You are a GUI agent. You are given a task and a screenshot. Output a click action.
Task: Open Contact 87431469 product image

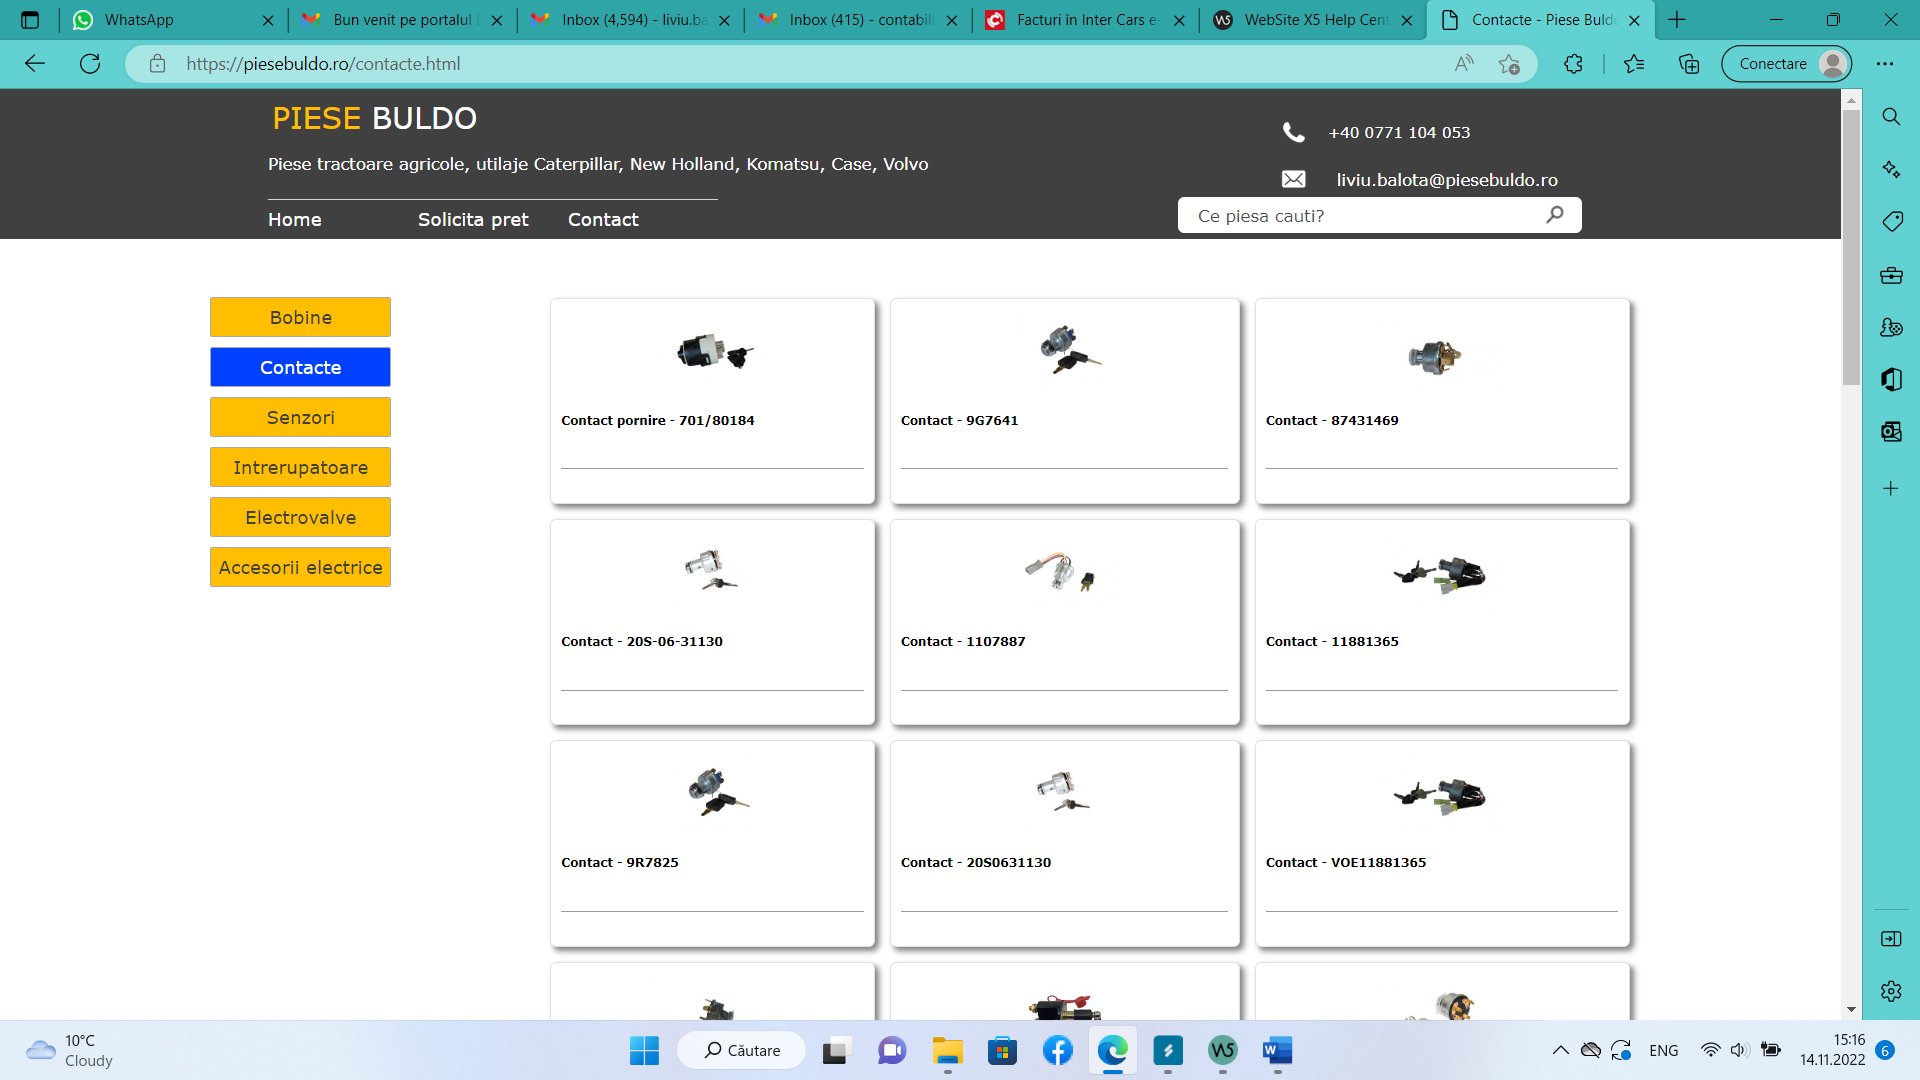(1435, 356)
